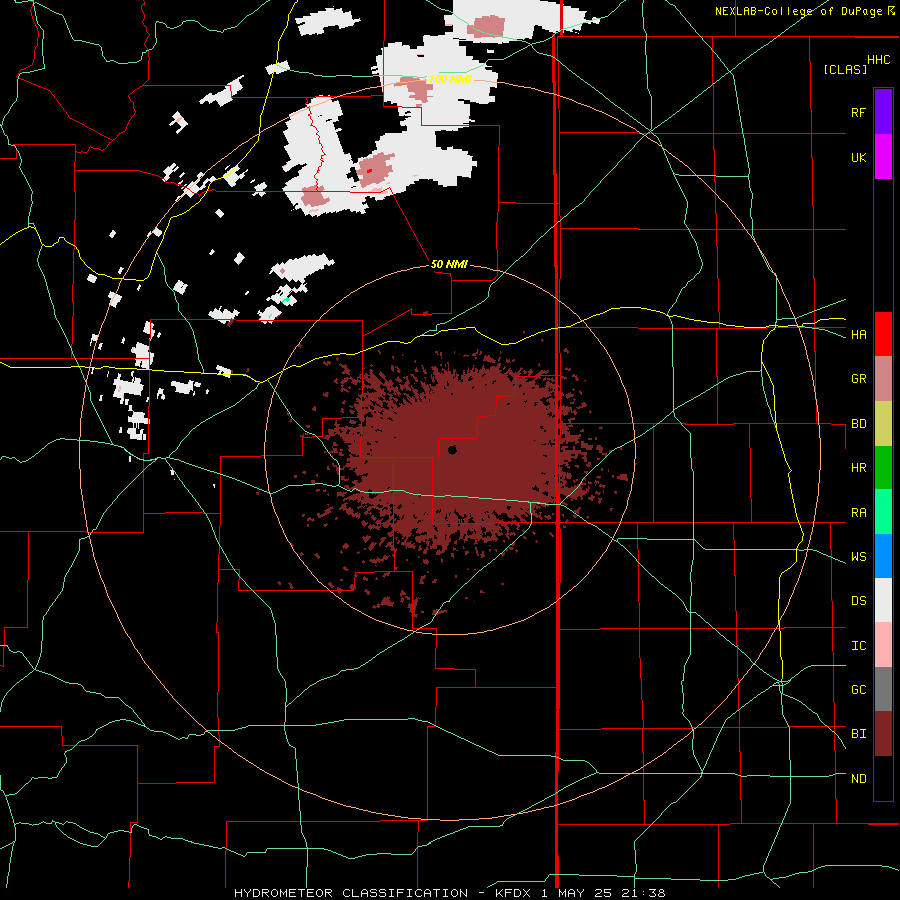Image resolution: width=900 pixels, height=900 pixels.
Task: Click the BD legend label
Action: point(858,424)
